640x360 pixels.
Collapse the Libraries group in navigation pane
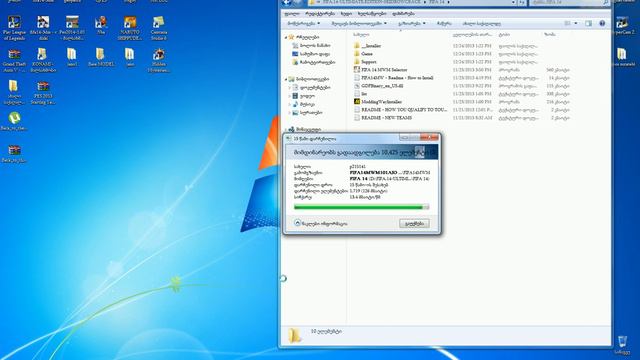click(286, 79)
